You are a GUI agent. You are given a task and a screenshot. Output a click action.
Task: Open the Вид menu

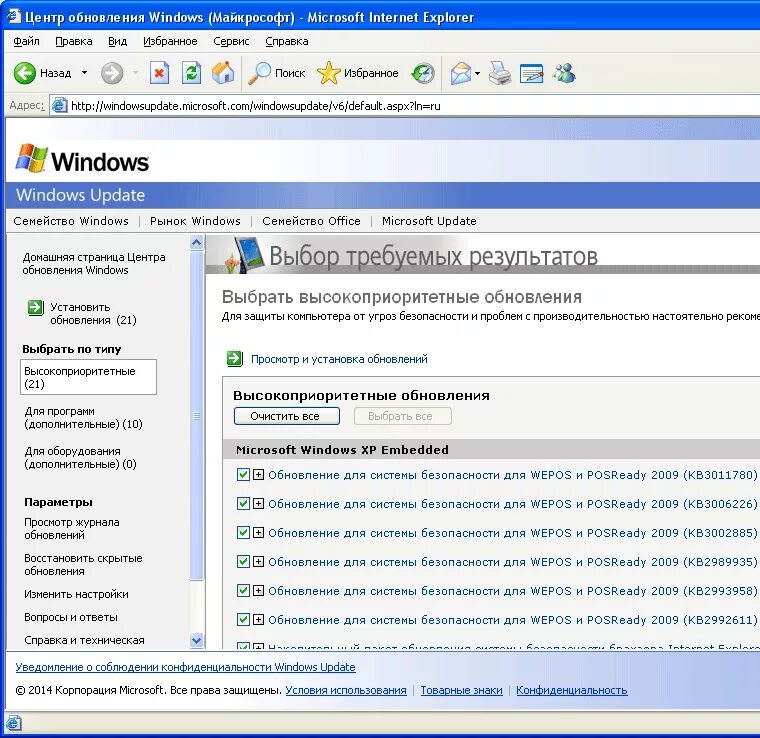(x=117, y=41)
